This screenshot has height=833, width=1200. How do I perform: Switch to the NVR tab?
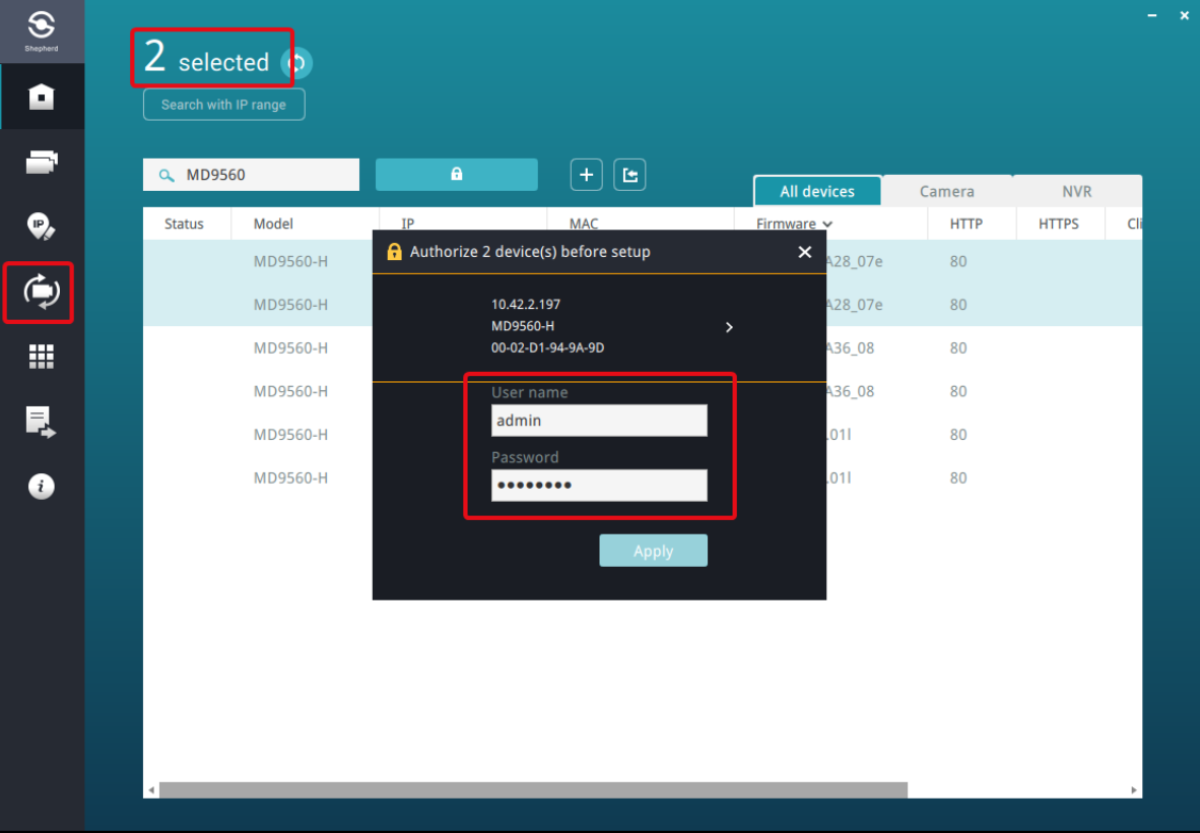[x=1076, y=191]
